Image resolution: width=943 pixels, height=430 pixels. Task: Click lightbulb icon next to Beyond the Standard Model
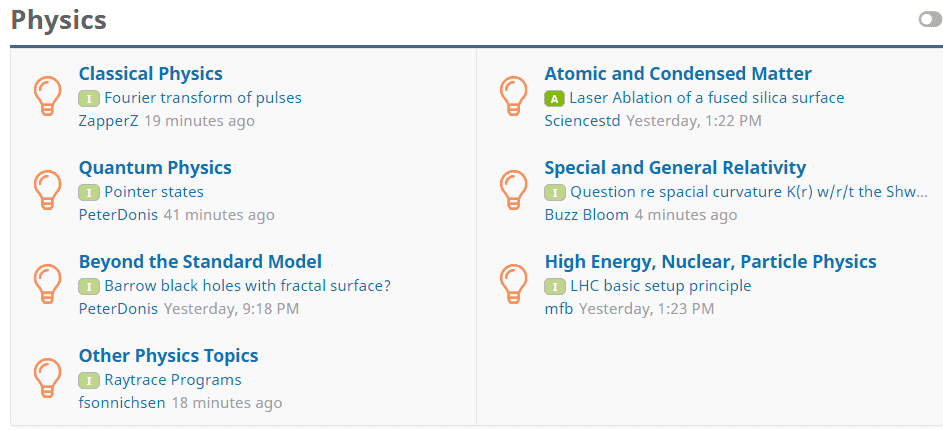pyautogui.click(x=47, y=285)
